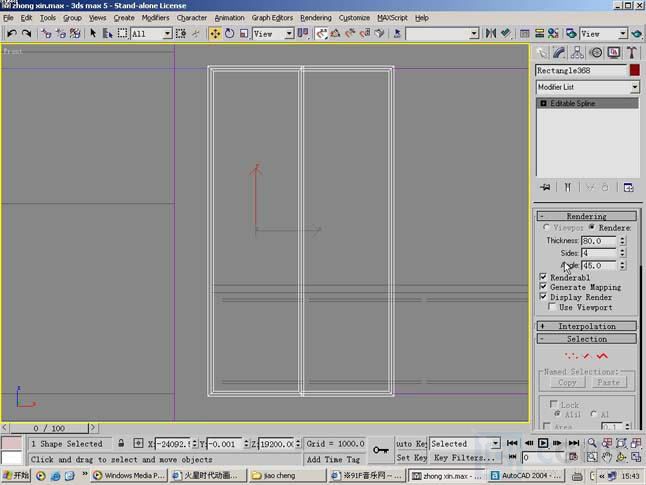Open the Material Editor icon

click(553, 33)
